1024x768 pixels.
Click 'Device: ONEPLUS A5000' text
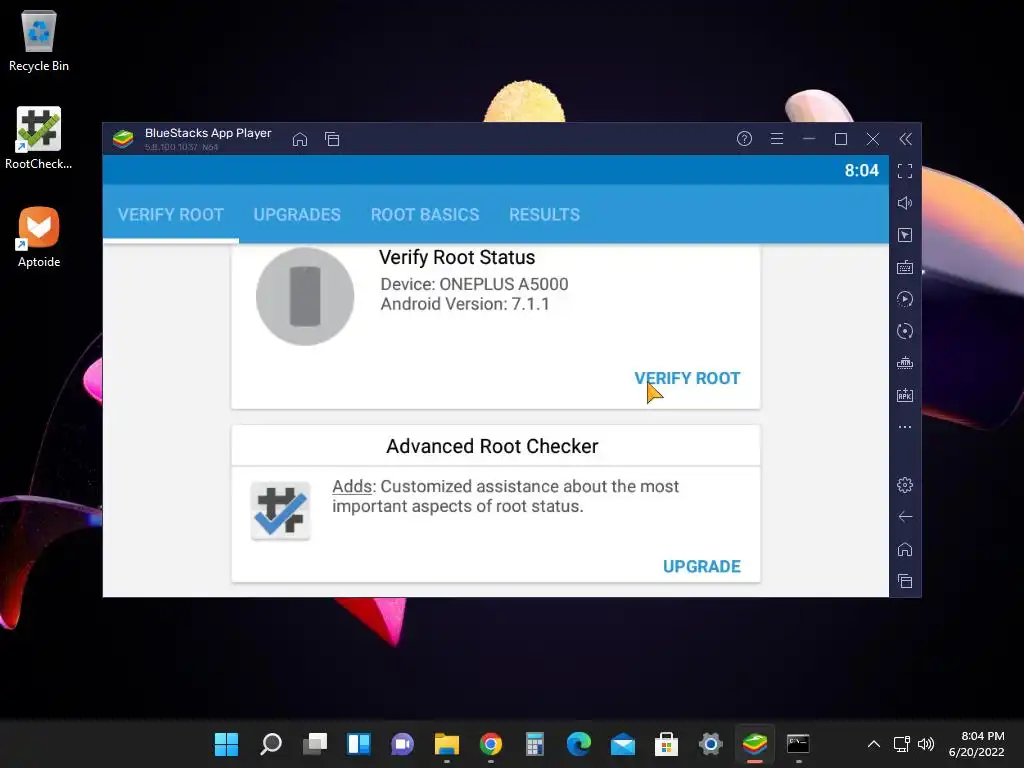pyautogui.click(x=475, y=284)
